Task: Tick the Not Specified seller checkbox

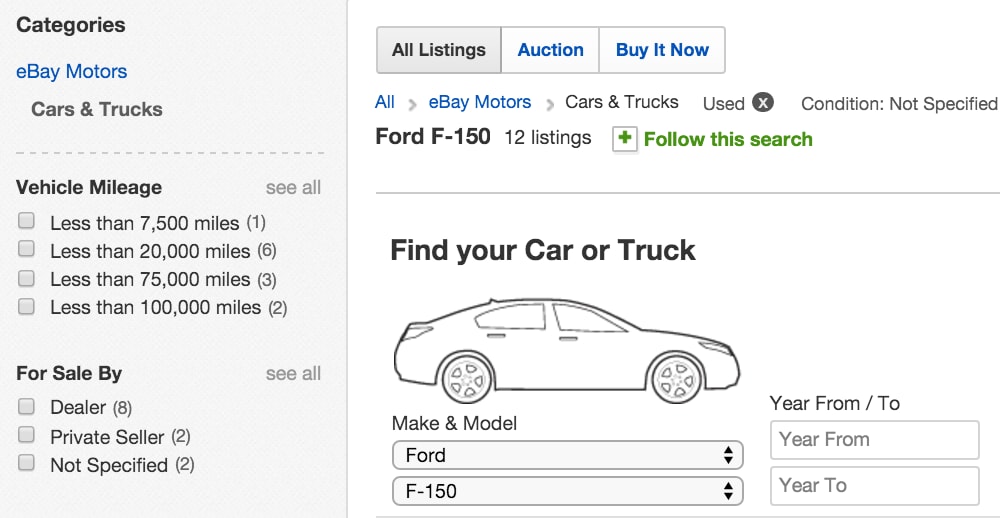Action: [26, 463]
